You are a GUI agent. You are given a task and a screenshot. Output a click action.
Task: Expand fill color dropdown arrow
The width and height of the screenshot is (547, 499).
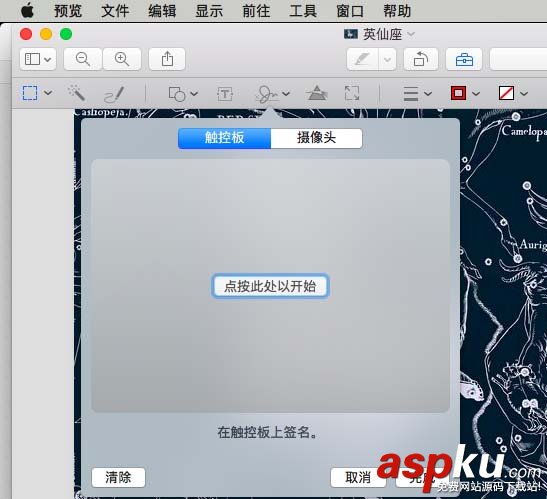tap(524, 94)
